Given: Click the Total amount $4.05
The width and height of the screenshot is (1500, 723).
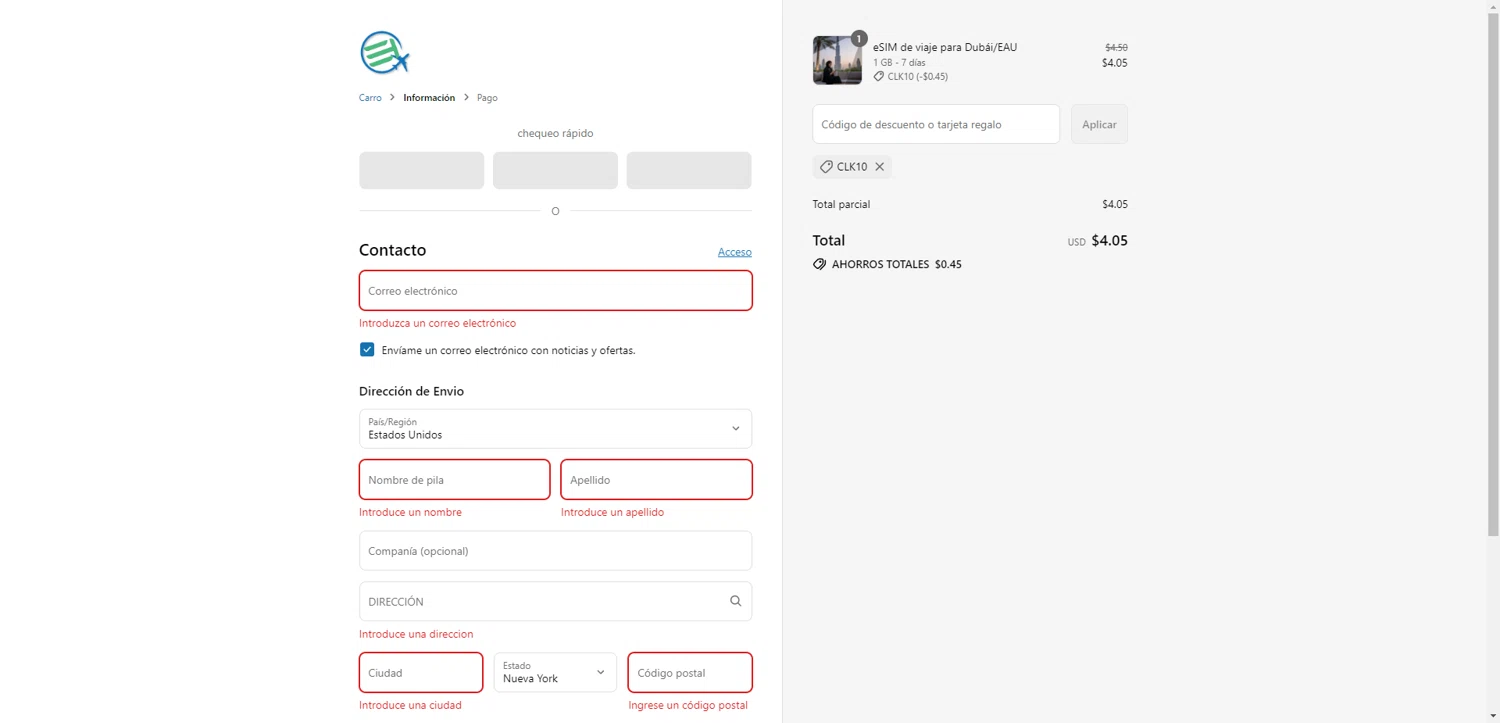Looking at the screenshot, I should (x=1109, y=240).
